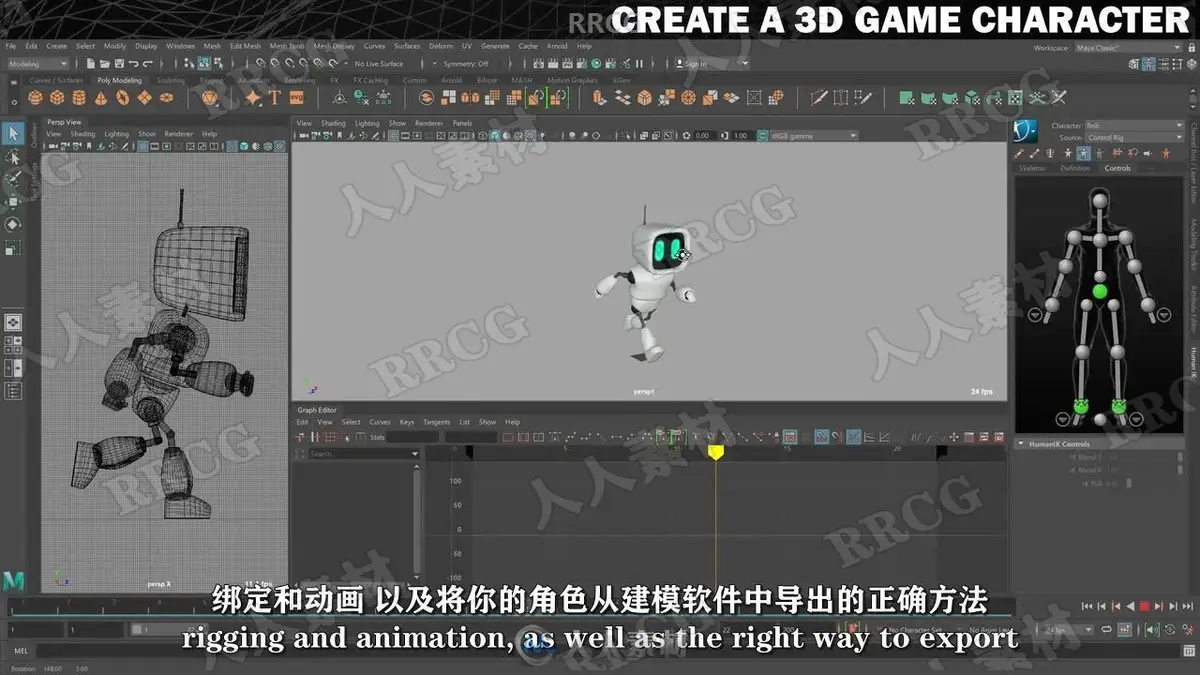The image size is (1200, 675).
Task: Open the 24 fps frame rate dropdown
Action: click(1067, 630)
